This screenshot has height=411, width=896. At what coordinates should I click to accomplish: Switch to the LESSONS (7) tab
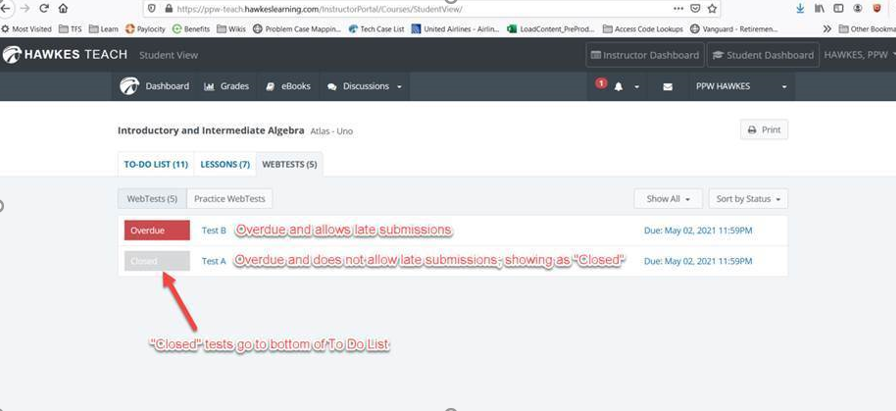click(x=225, y=165)
